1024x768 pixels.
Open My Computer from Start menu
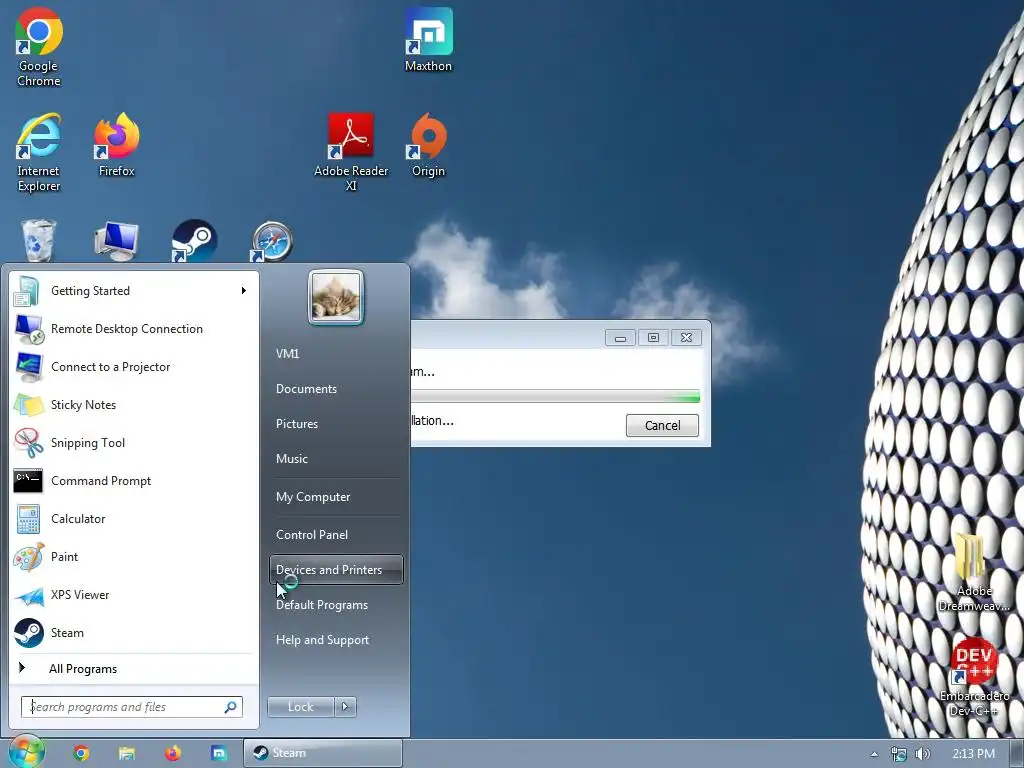coord(334,497)
